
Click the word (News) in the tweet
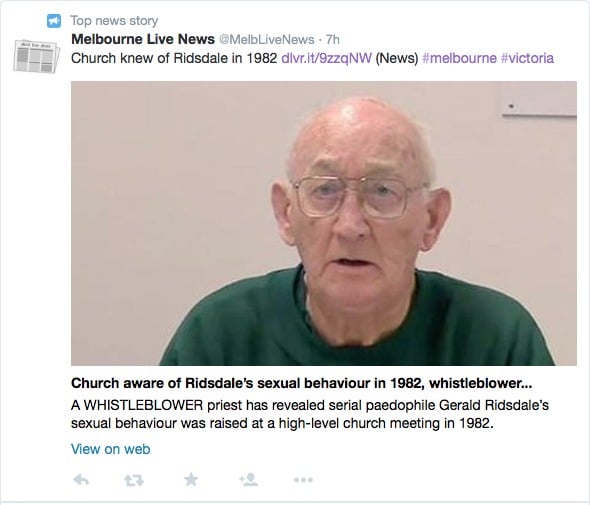coord(397,59)
